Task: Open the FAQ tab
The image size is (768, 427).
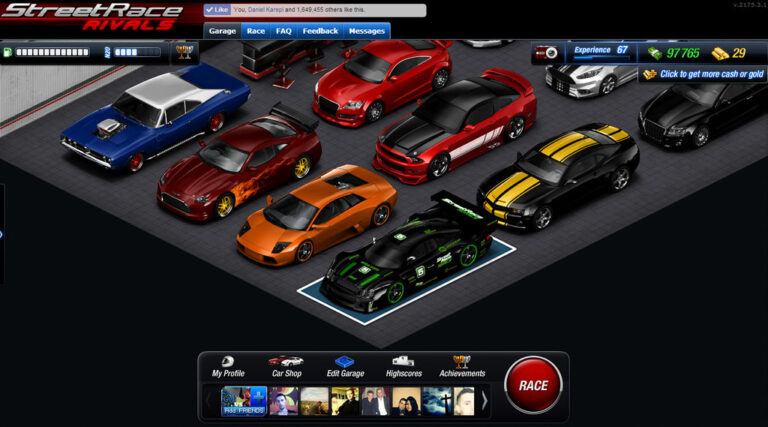Action: click(x=284, y=31)
